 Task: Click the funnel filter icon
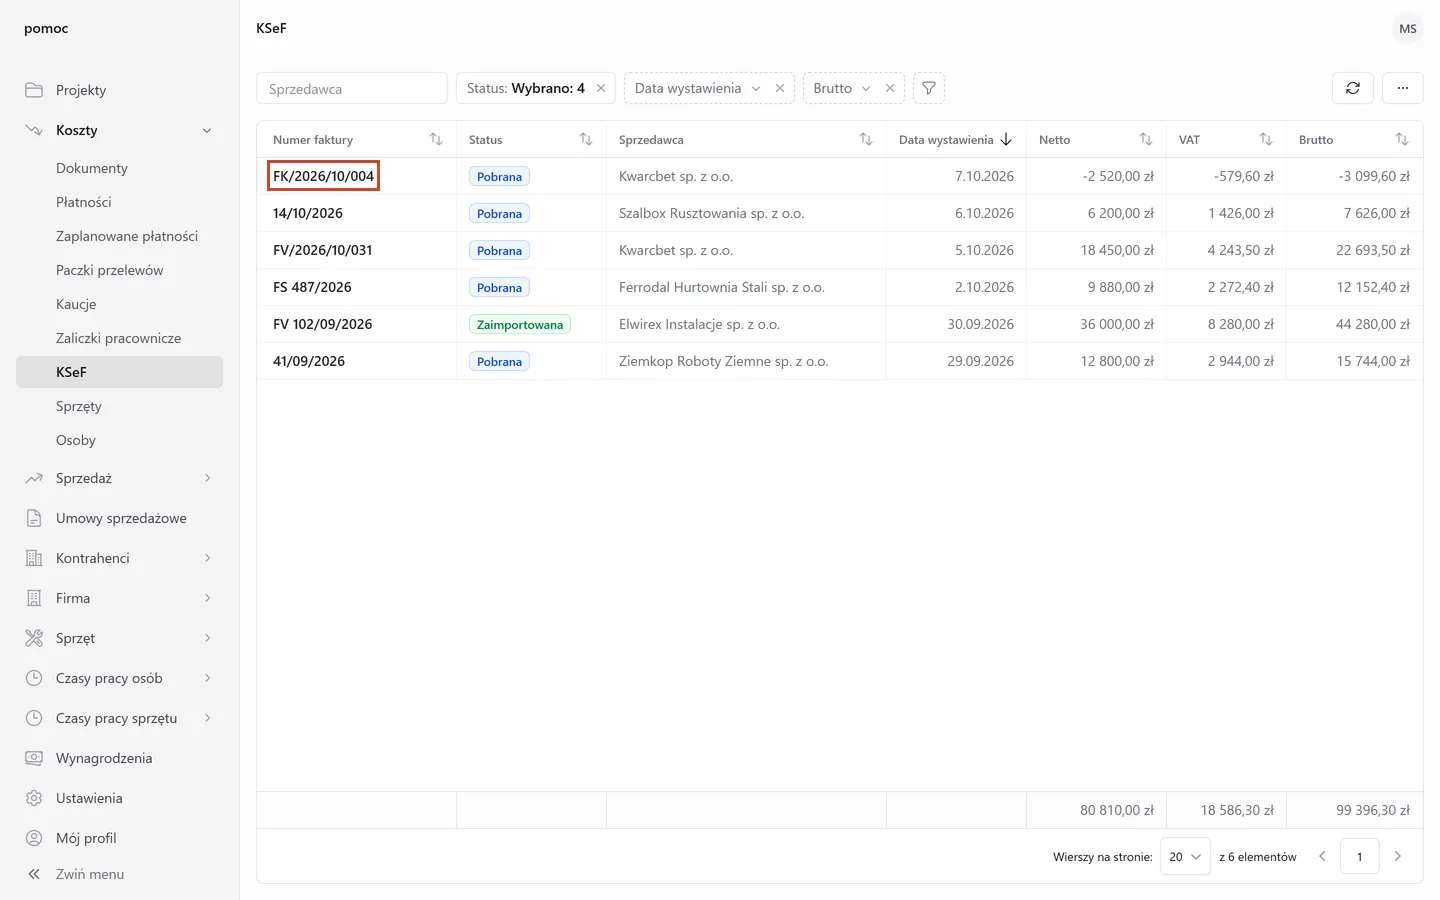pos(929,88)
